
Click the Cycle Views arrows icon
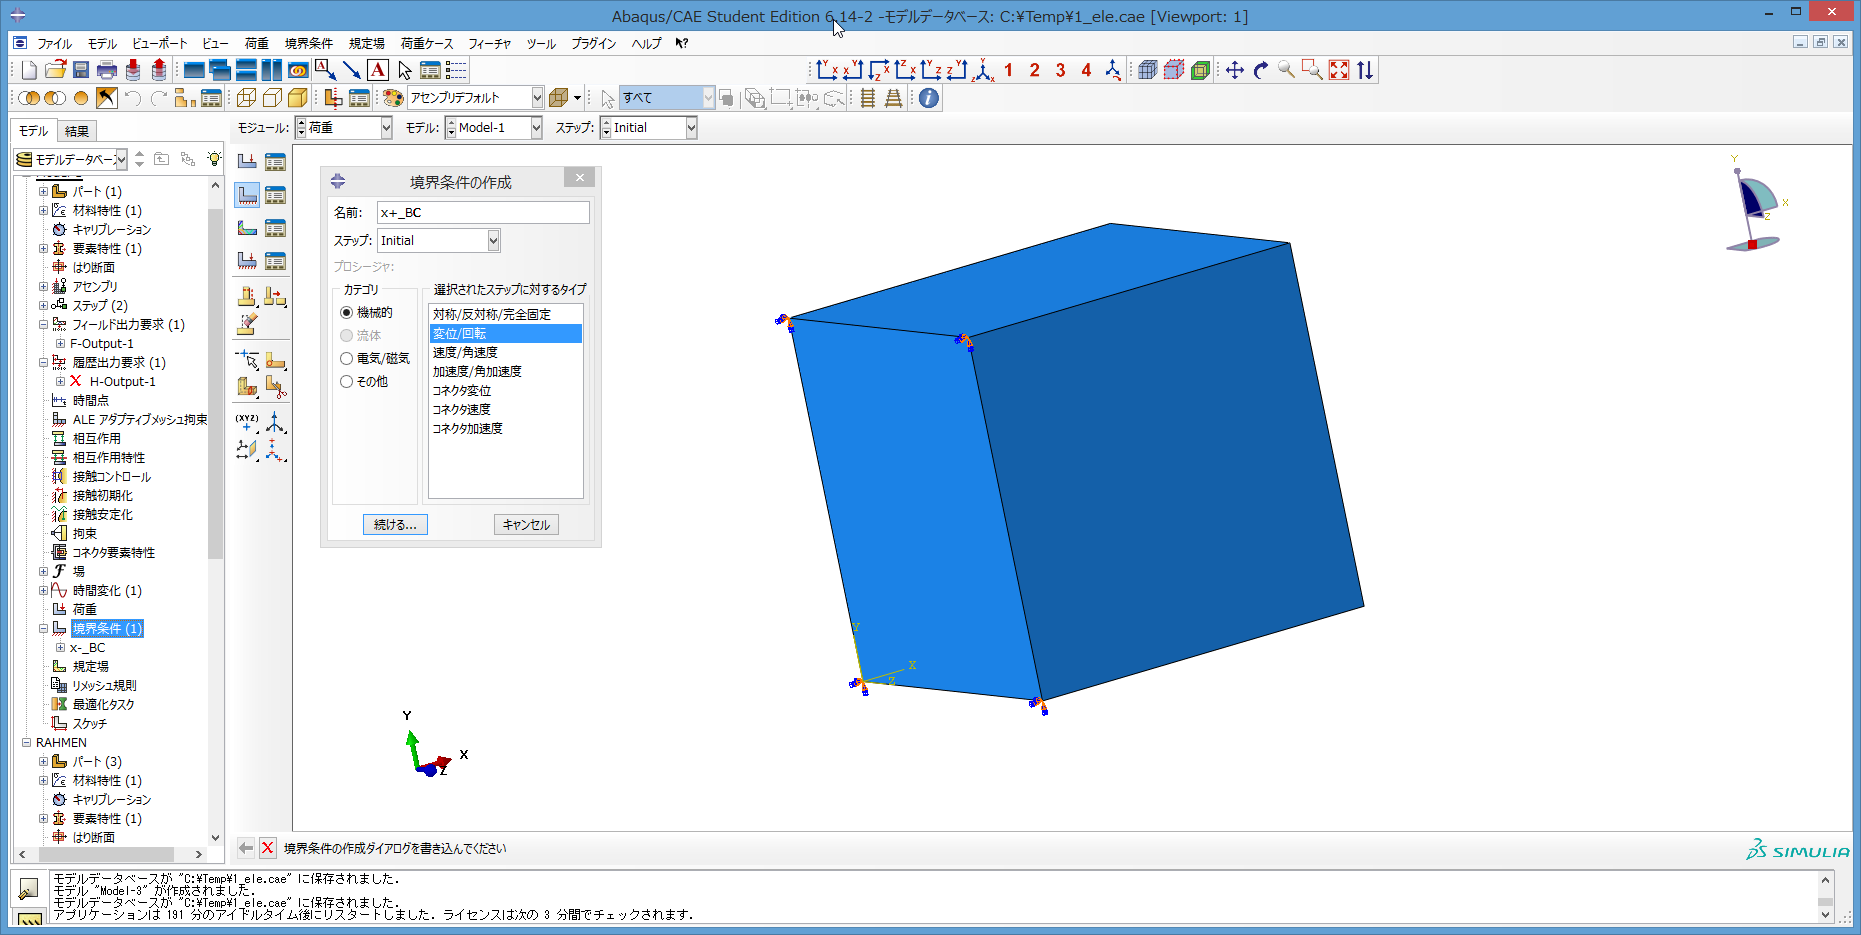coord(1365,70)
